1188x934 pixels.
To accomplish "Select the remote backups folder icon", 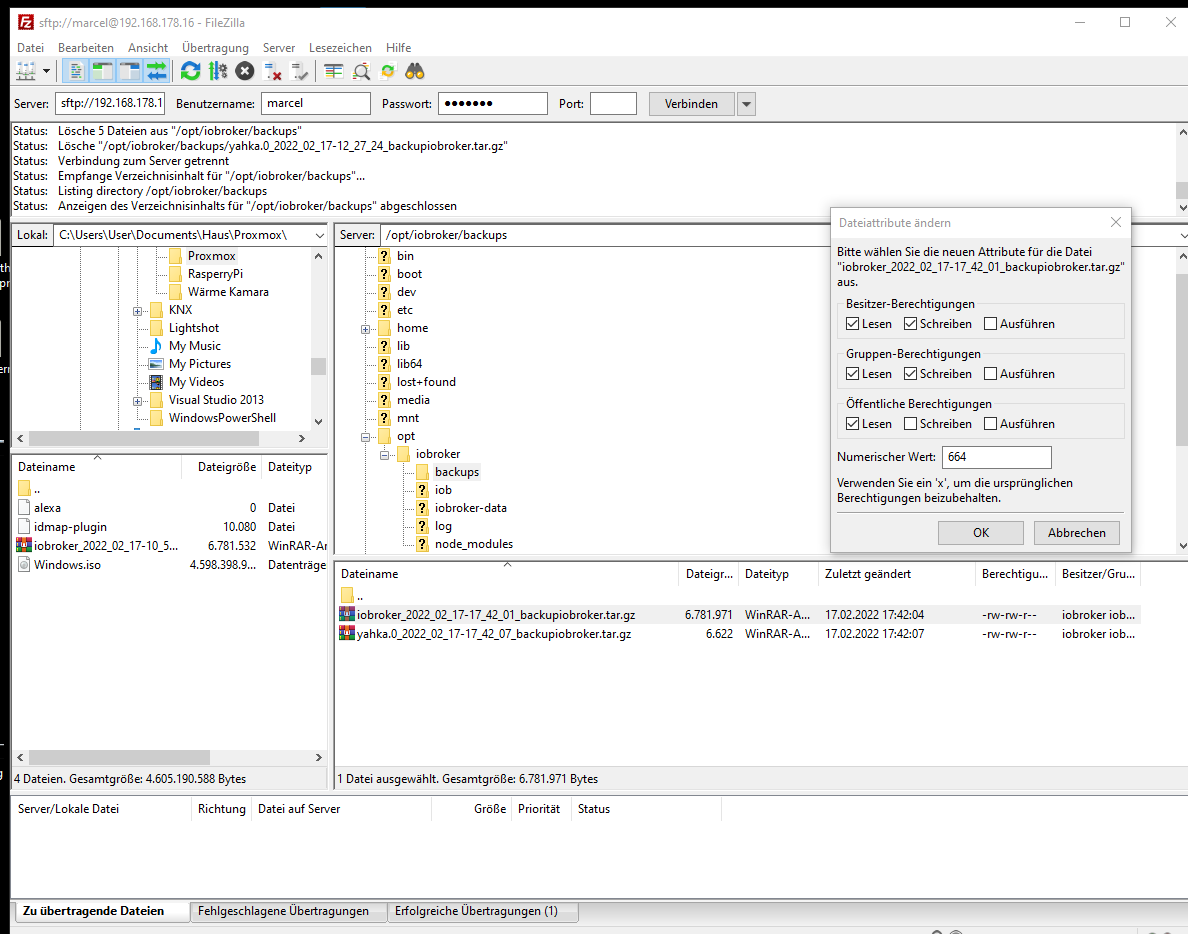I will pos(423,472).
